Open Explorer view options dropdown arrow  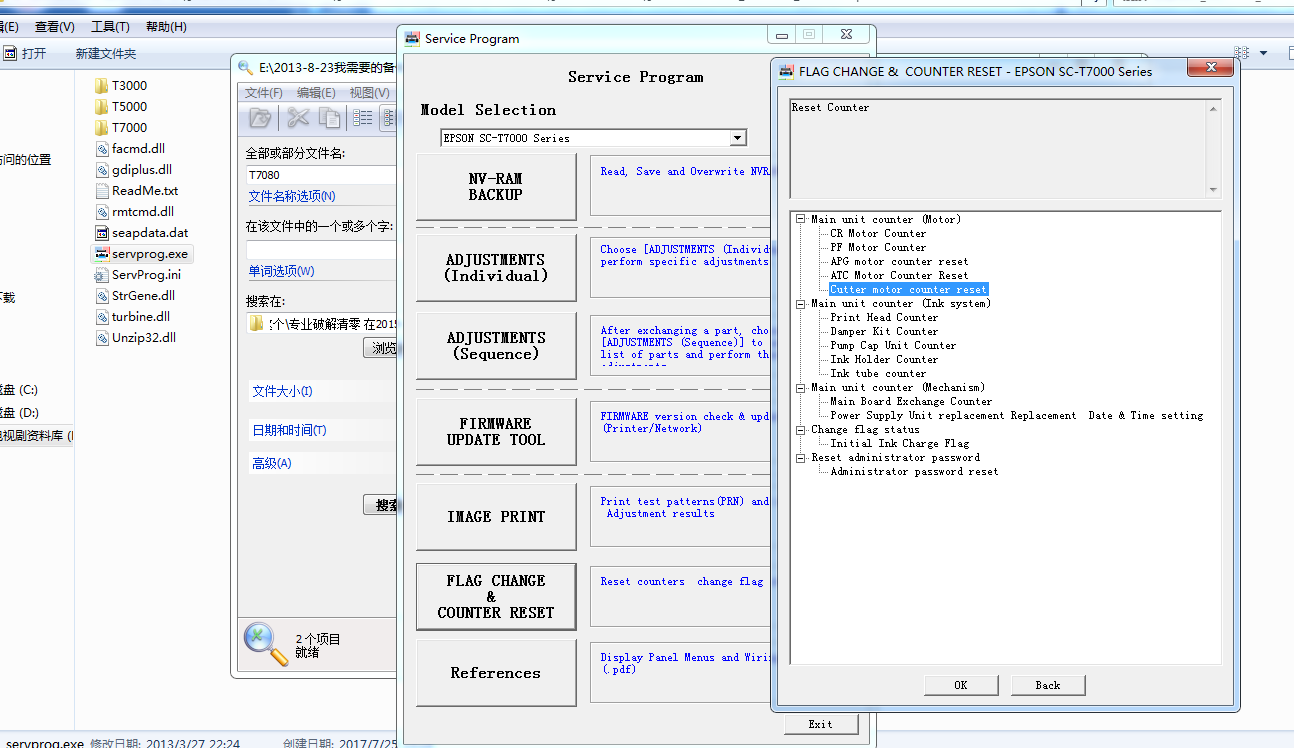pyautogui.click(x=1264, y=53)
